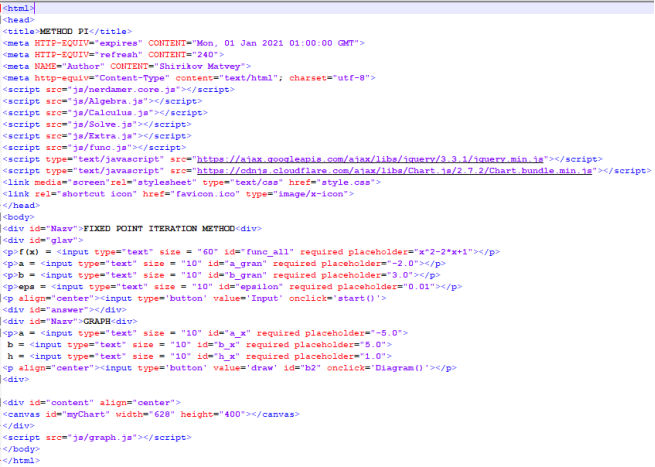The width and height of the screenshot is (655, 467).
Task: Click the refresh CONTENT value "240"
Action: 205,55
